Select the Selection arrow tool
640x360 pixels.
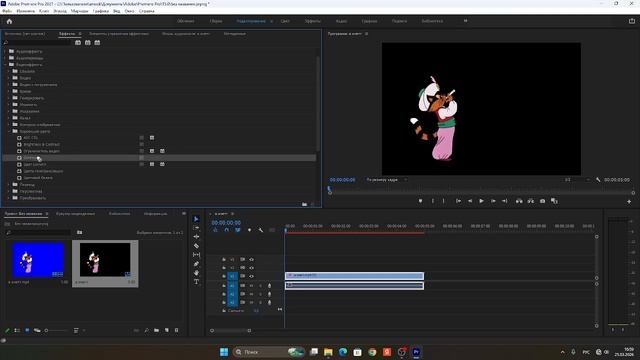196,219
